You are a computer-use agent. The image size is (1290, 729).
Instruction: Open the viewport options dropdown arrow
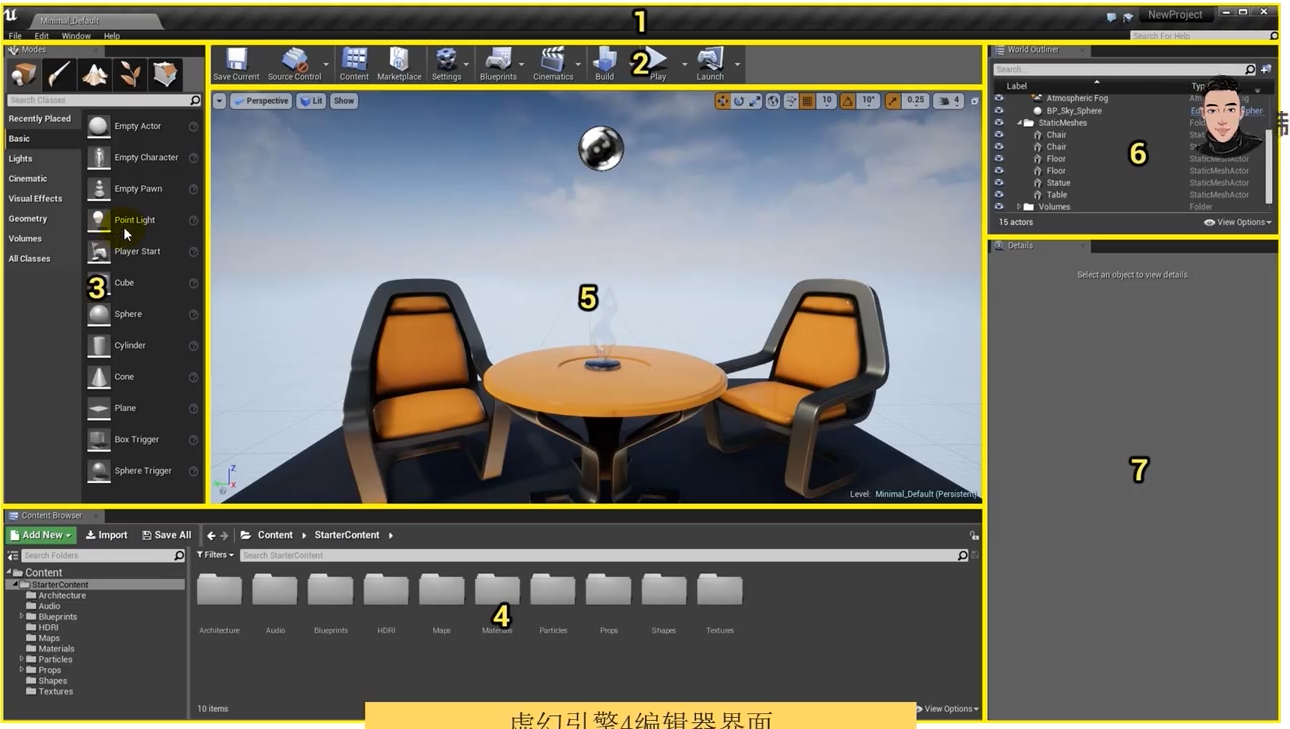tap(219, 101)
